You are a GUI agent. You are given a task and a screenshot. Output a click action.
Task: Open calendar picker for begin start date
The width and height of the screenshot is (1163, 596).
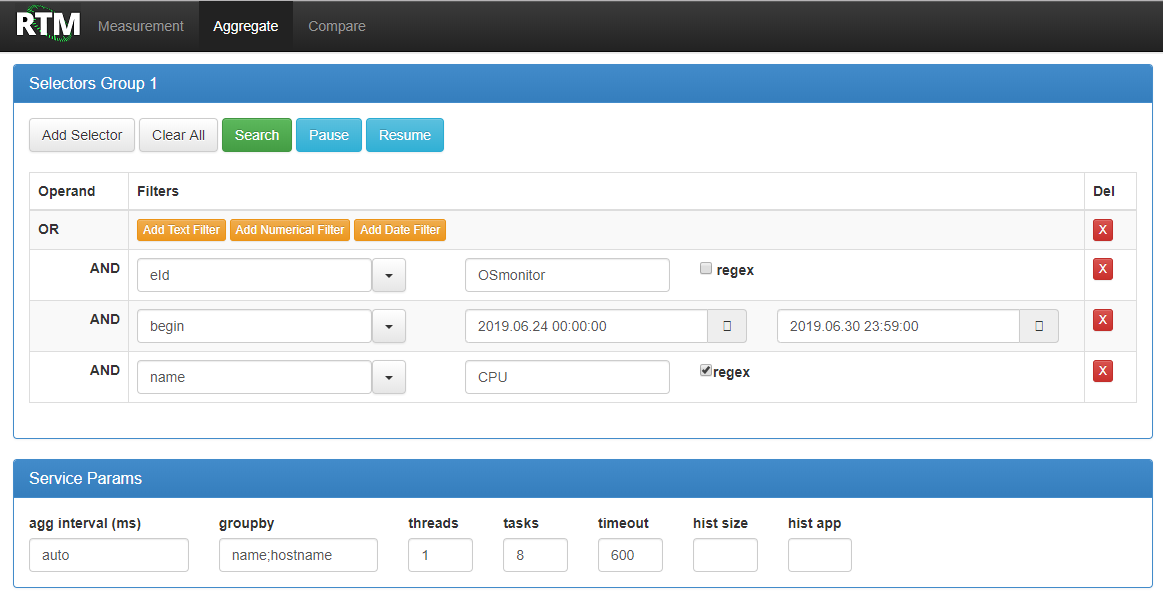click(727, 326)
